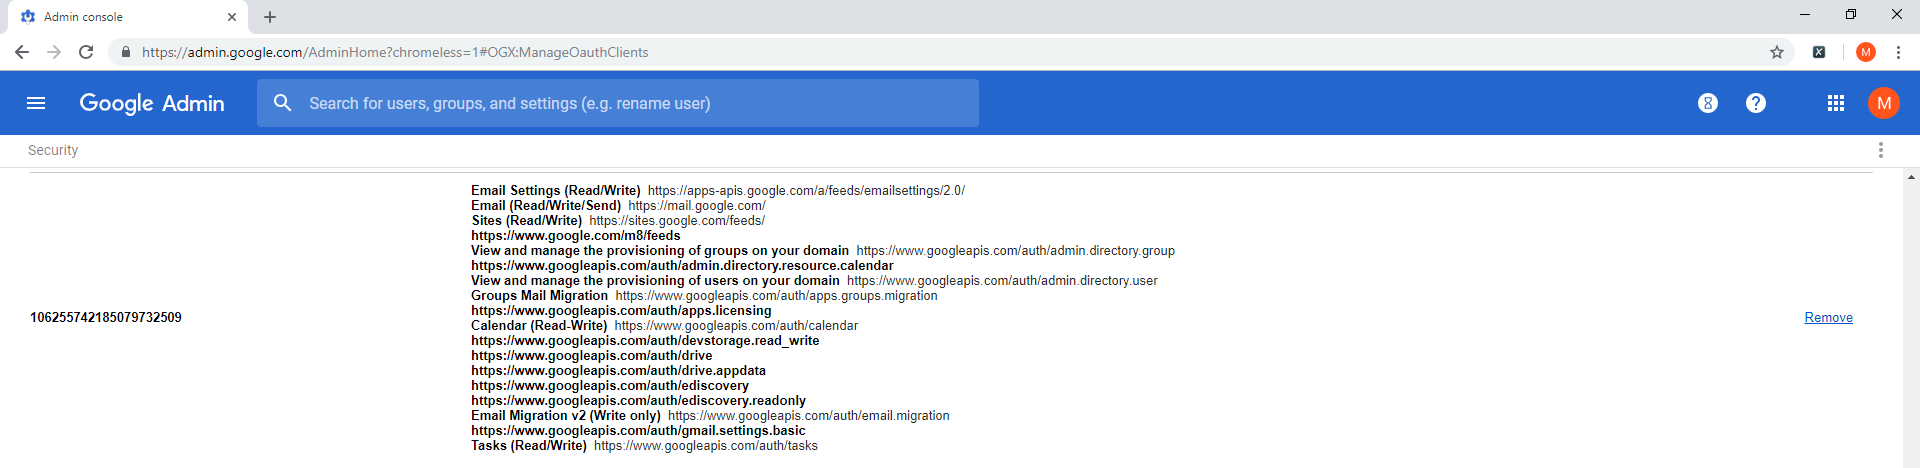Click the Google Admin logo

(x=152, y=103)
